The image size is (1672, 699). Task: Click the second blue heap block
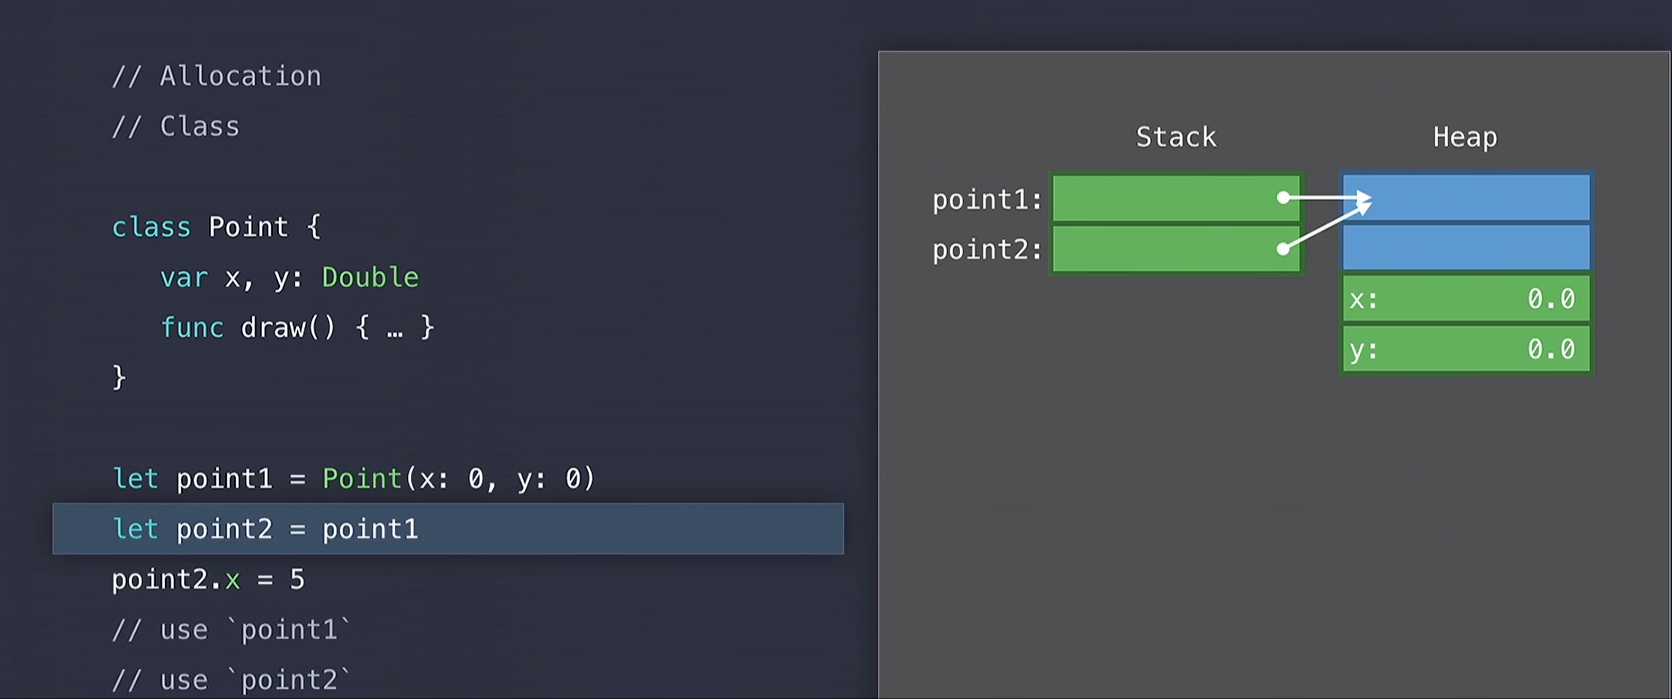[x=1466, y=248]
